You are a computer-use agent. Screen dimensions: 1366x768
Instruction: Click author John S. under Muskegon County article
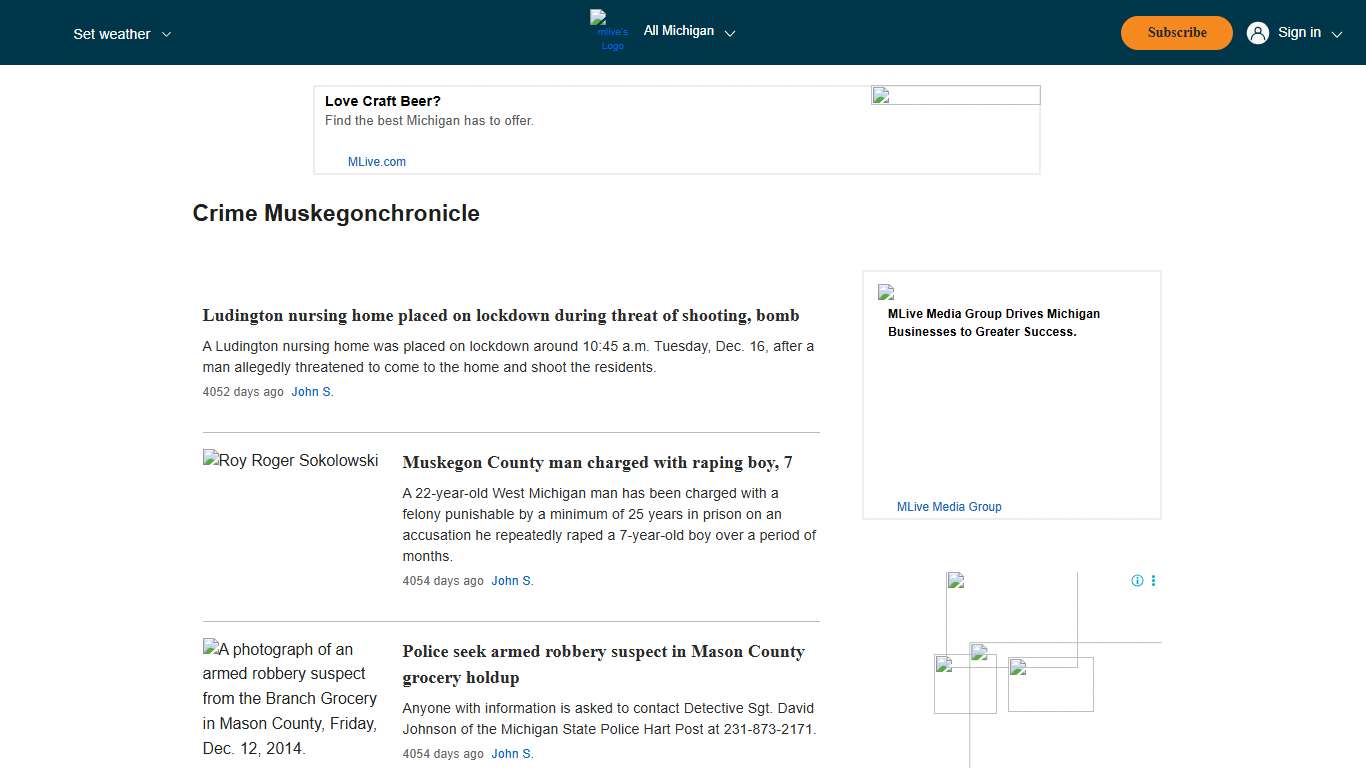[x=512, y=581]
